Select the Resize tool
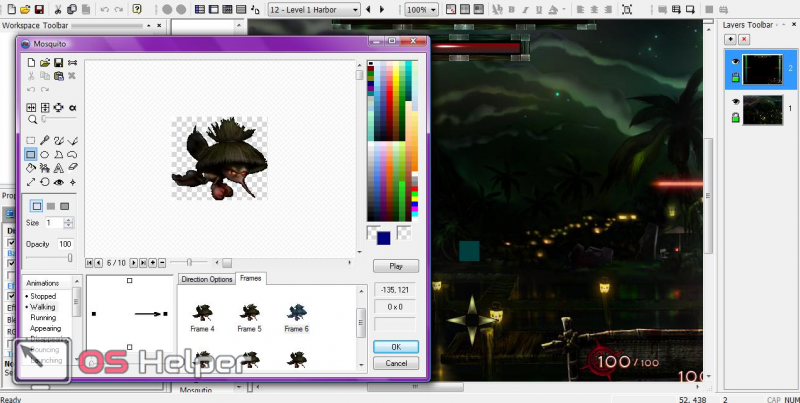Image resolution: width=800 pixels, height=403 pixels. [x=31, y=182]
